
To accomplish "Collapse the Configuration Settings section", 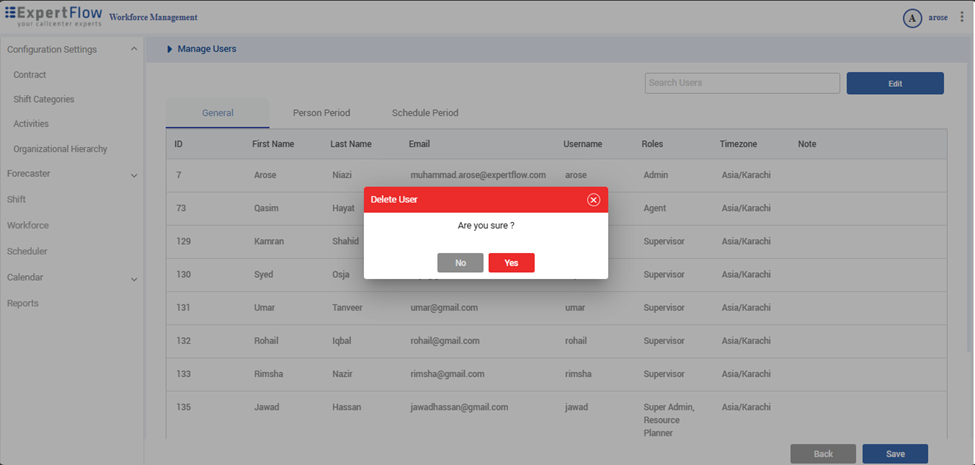I will 134,50.
